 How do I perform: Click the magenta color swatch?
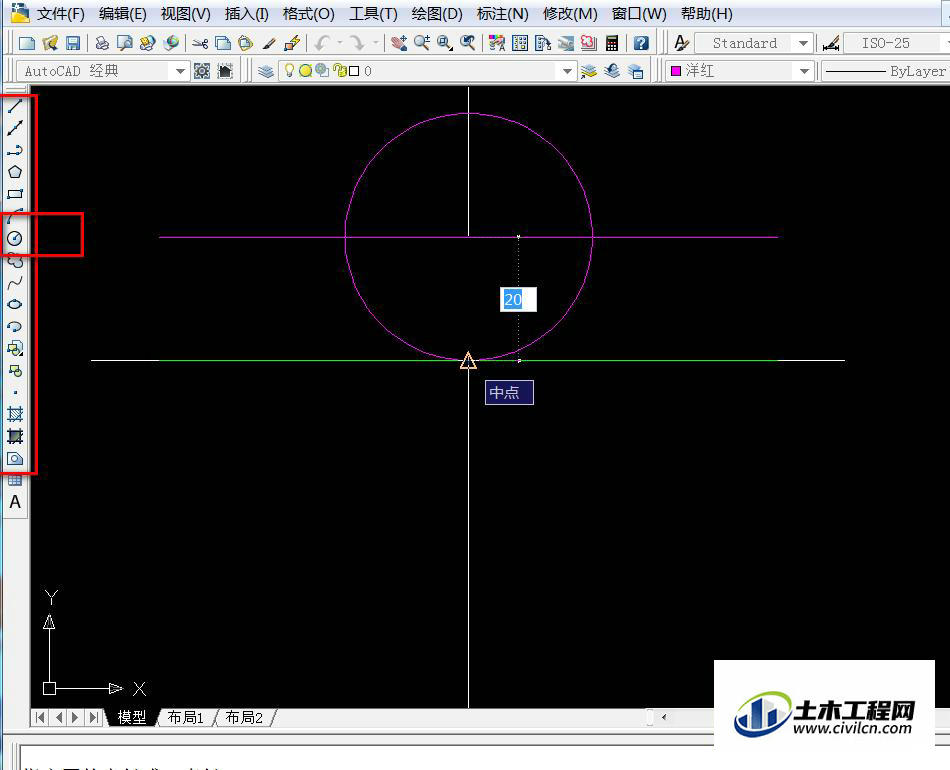676,71
